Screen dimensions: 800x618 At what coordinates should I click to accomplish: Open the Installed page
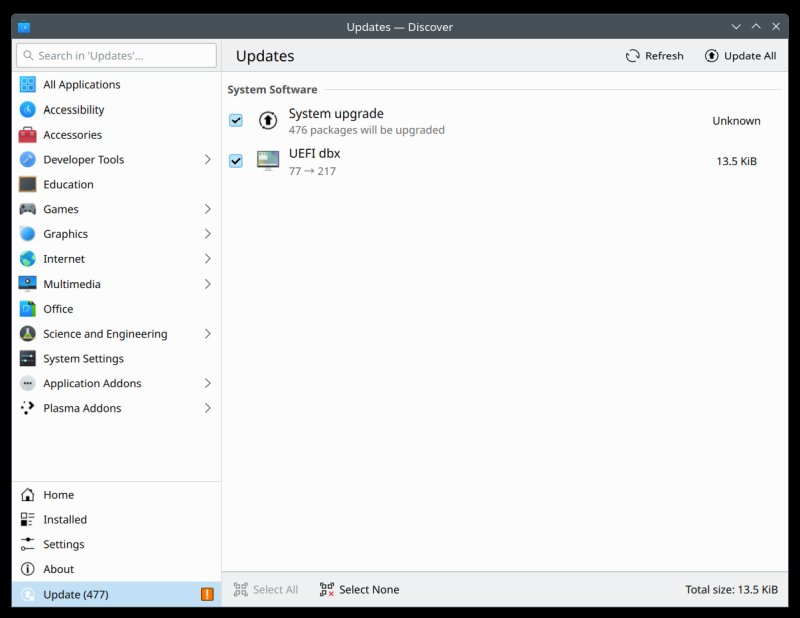[x=65, y=520]
